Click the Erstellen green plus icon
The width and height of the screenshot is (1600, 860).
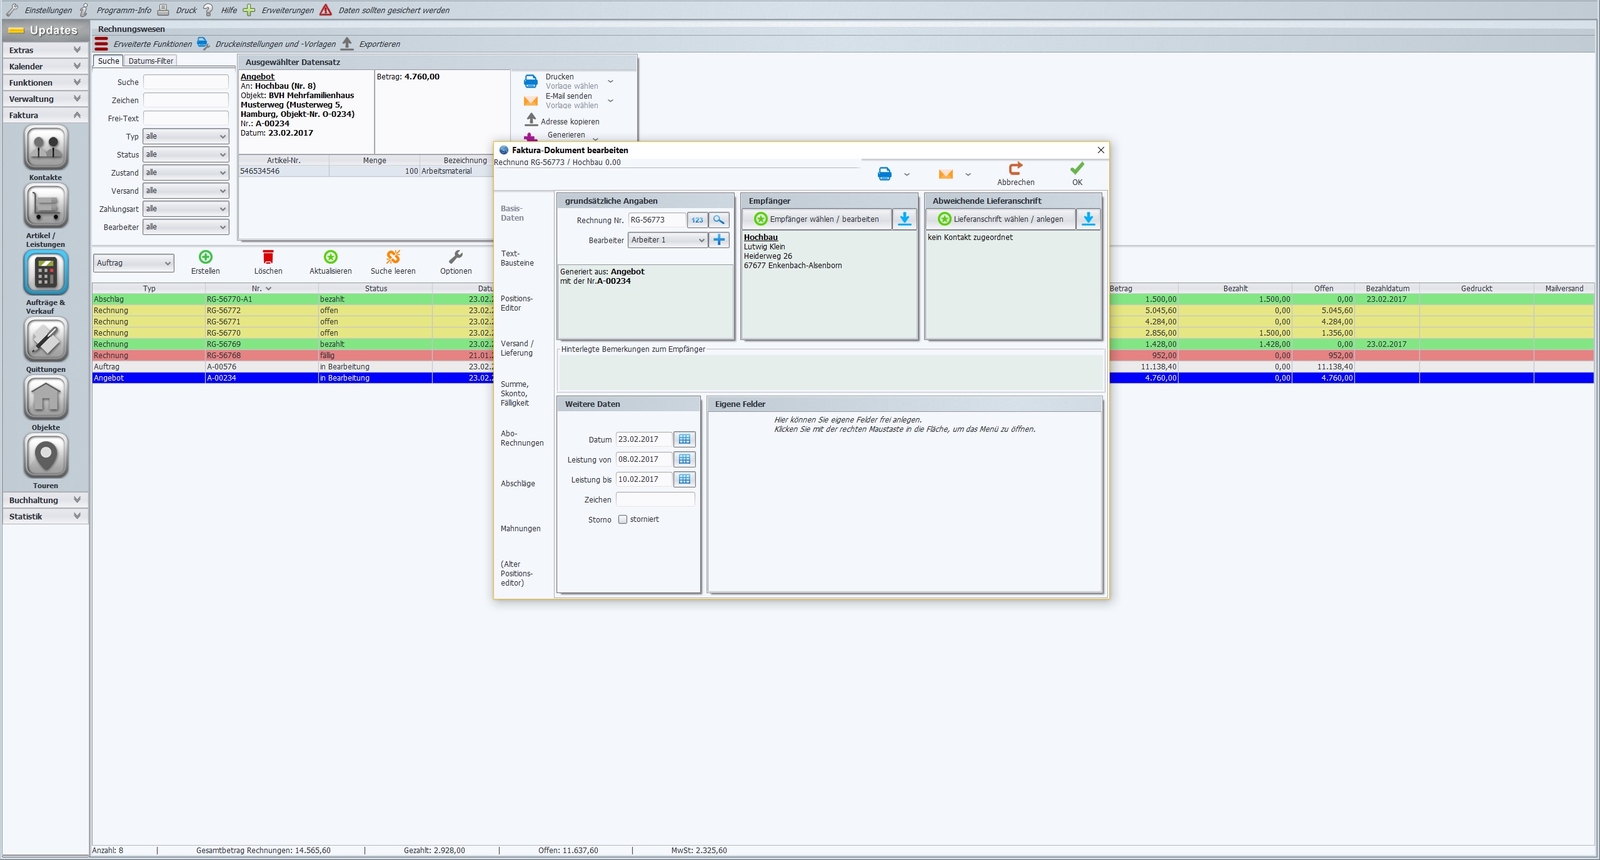206,257
